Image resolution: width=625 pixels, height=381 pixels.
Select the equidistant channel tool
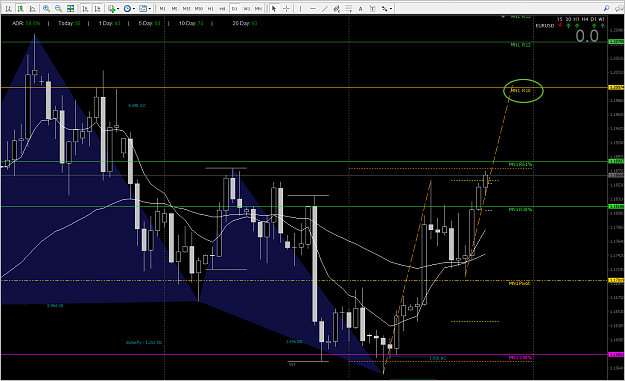(x=337, y=8)
